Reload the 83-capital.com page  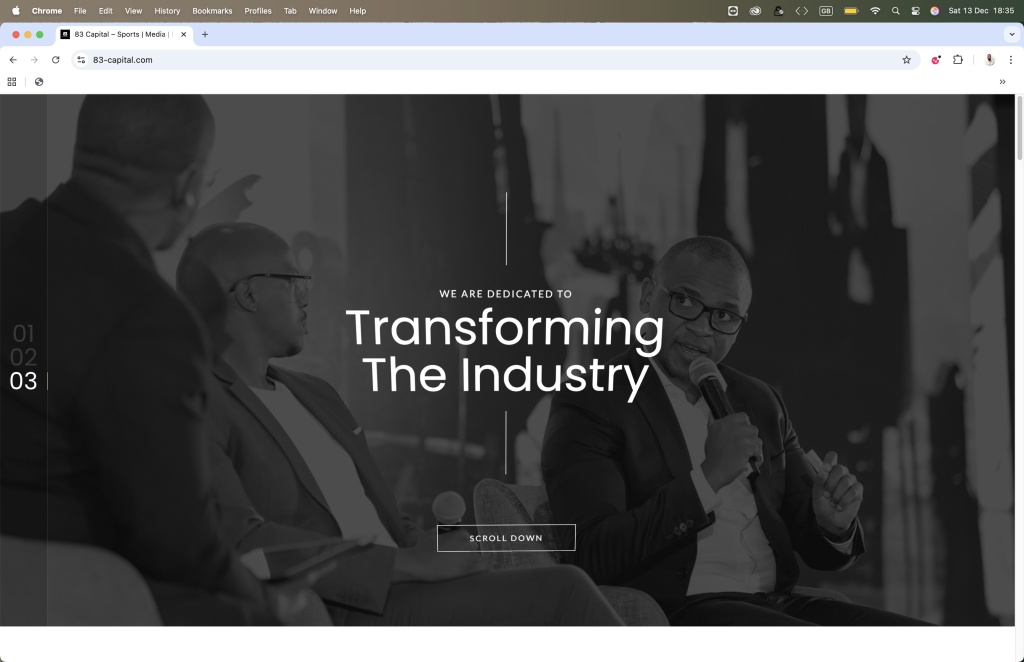coord(55,60)
